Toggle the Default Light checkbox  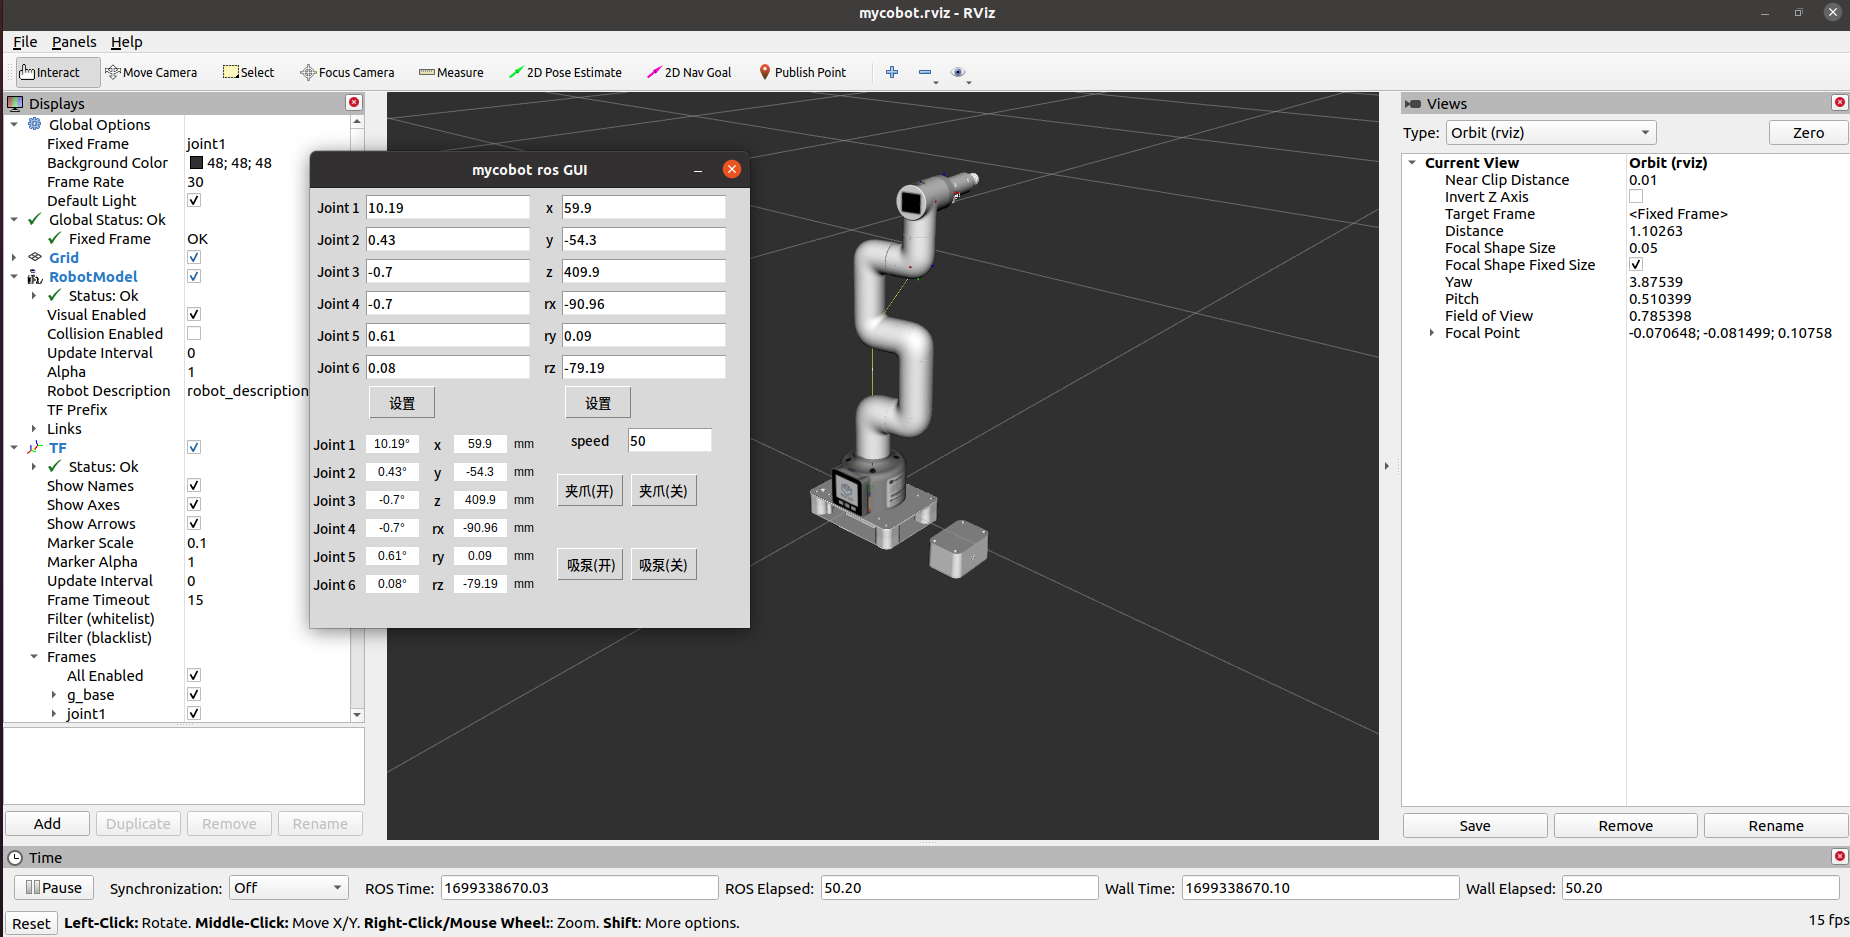[x=194, y=200]
